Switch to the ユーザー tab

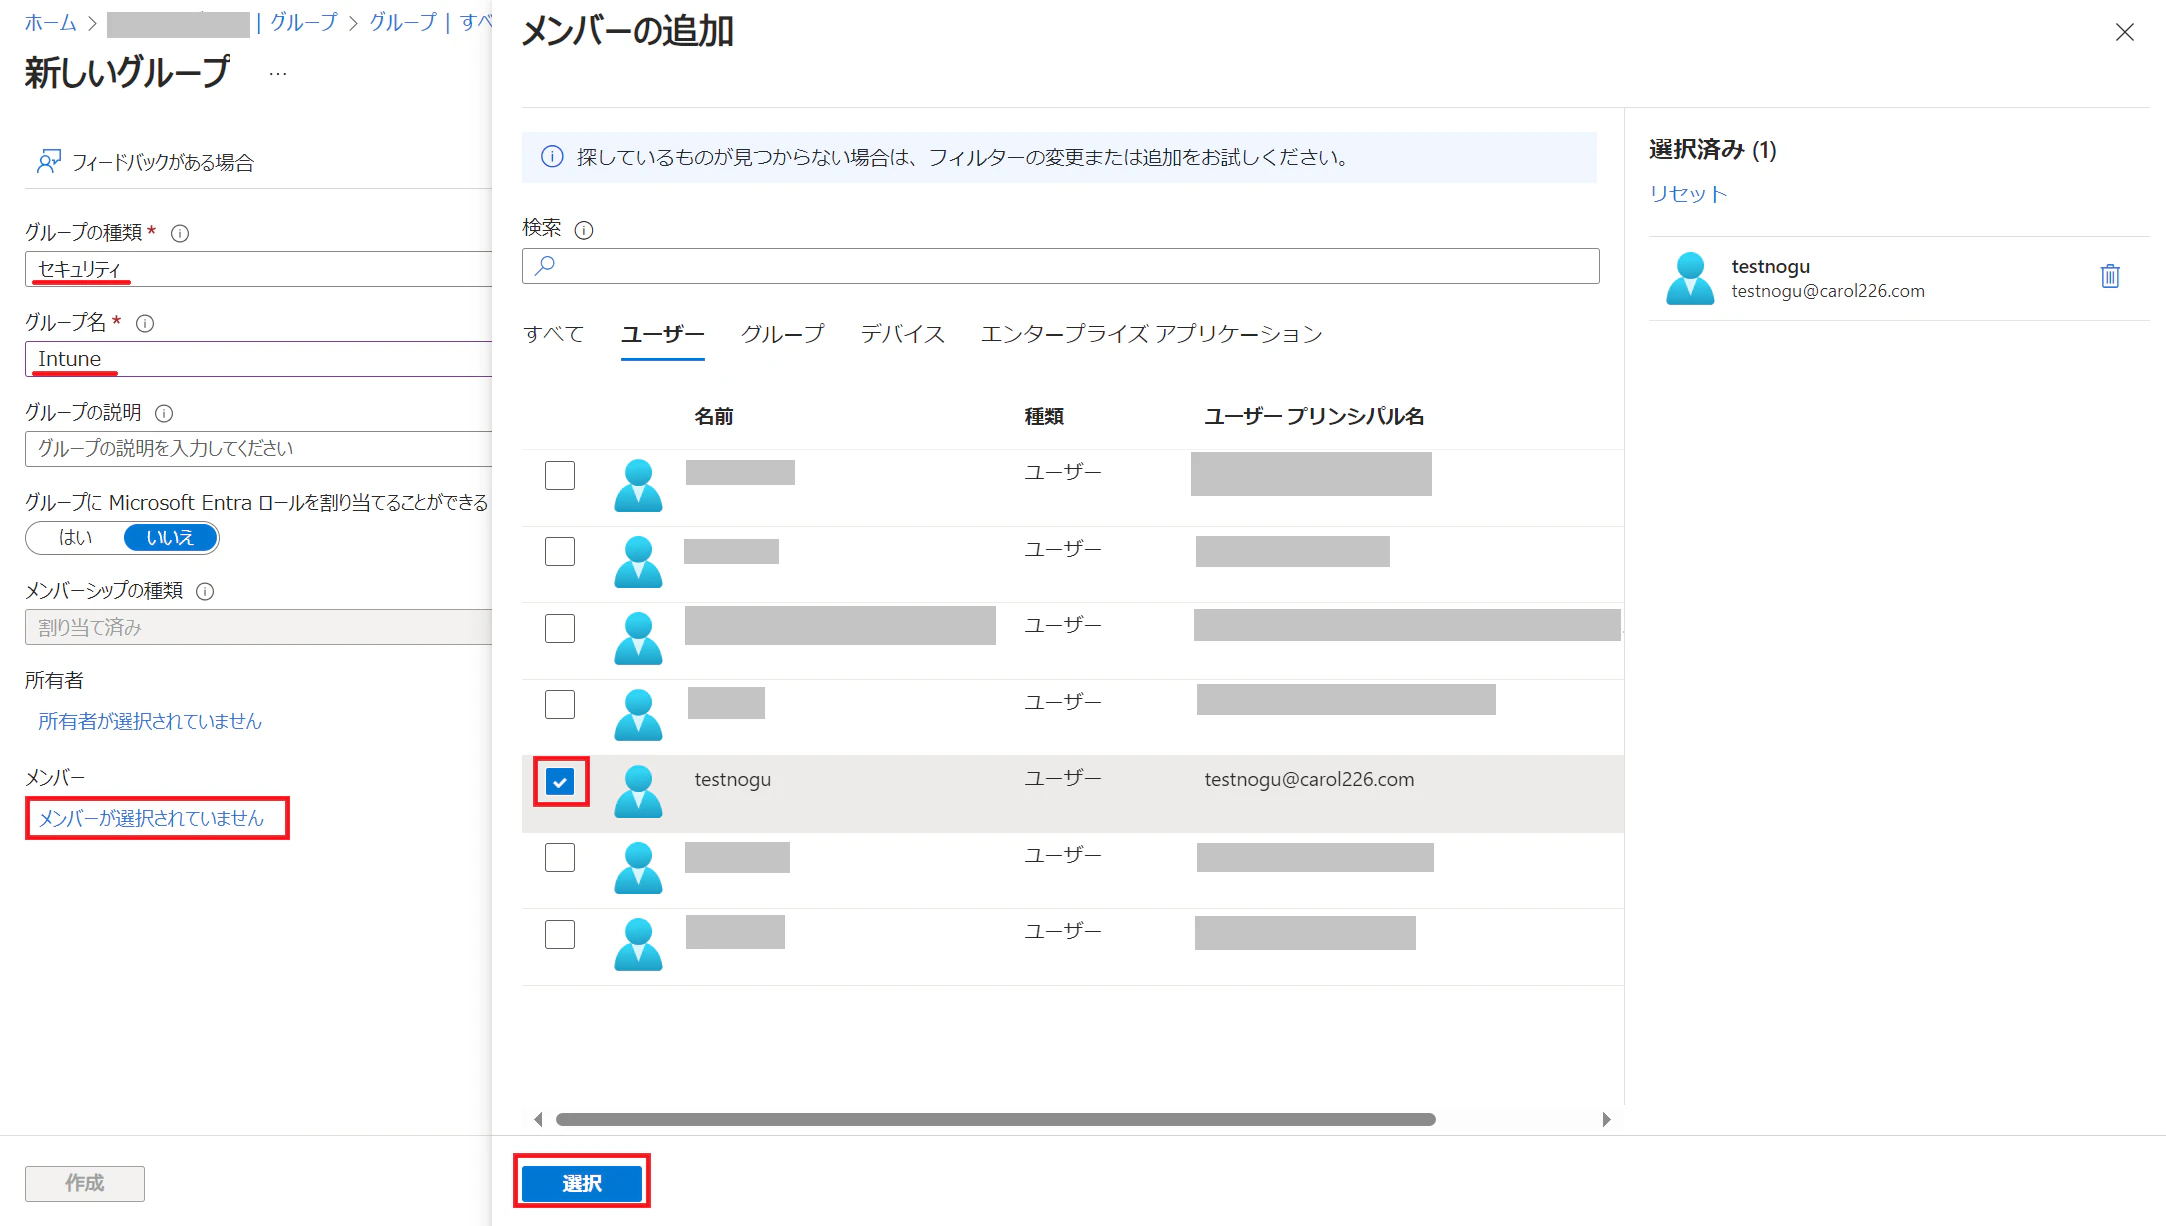(x=663, y=334)
